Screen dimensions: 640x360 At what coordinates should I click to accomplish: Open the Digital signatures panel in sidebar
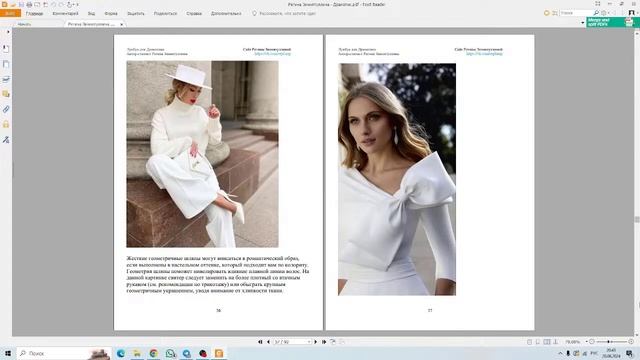[6, 140]
